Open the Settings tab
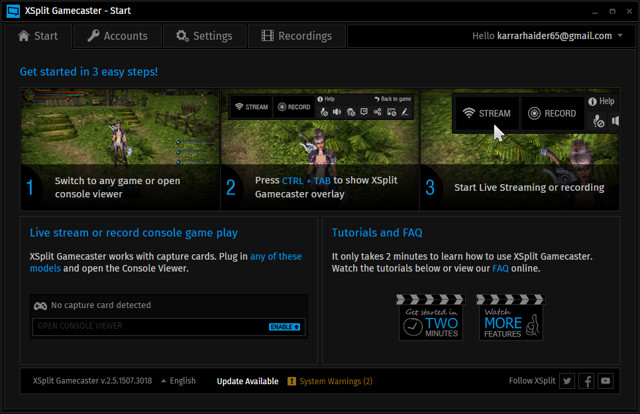 point(204,36)
